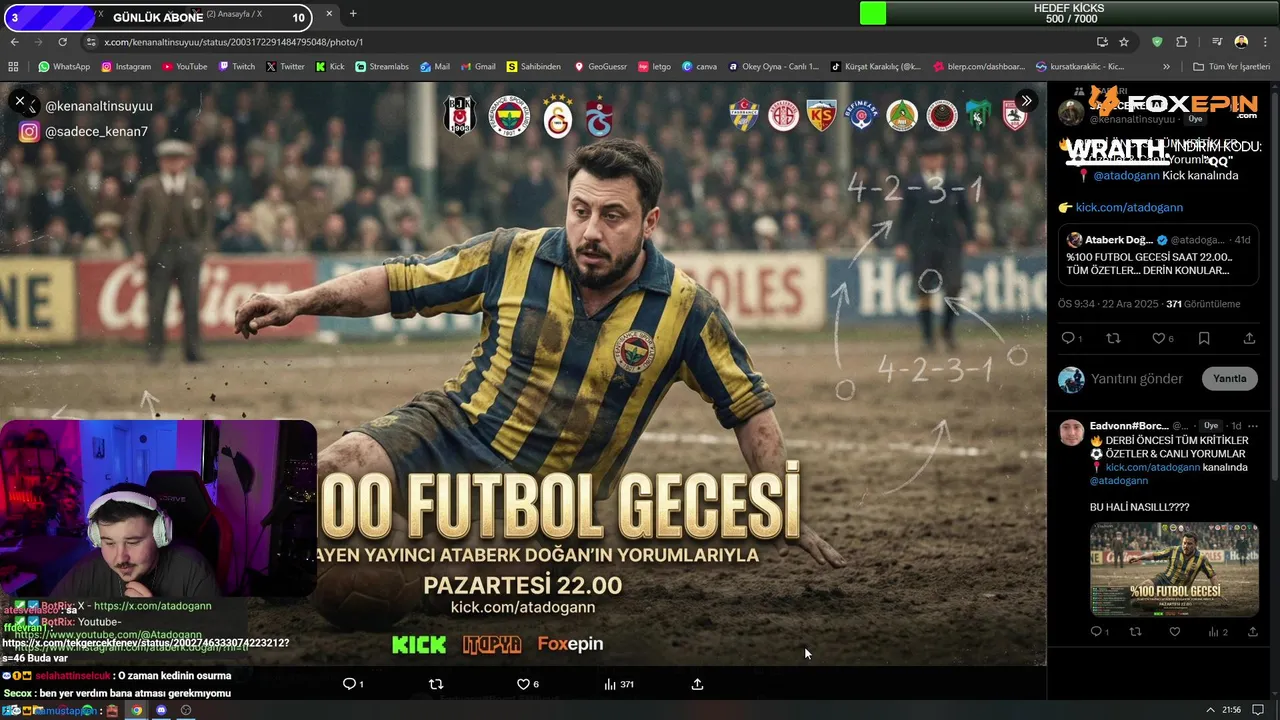The image size is (1280, 720).
Task: Go back using browser back arrow
Action: [14, 42]
